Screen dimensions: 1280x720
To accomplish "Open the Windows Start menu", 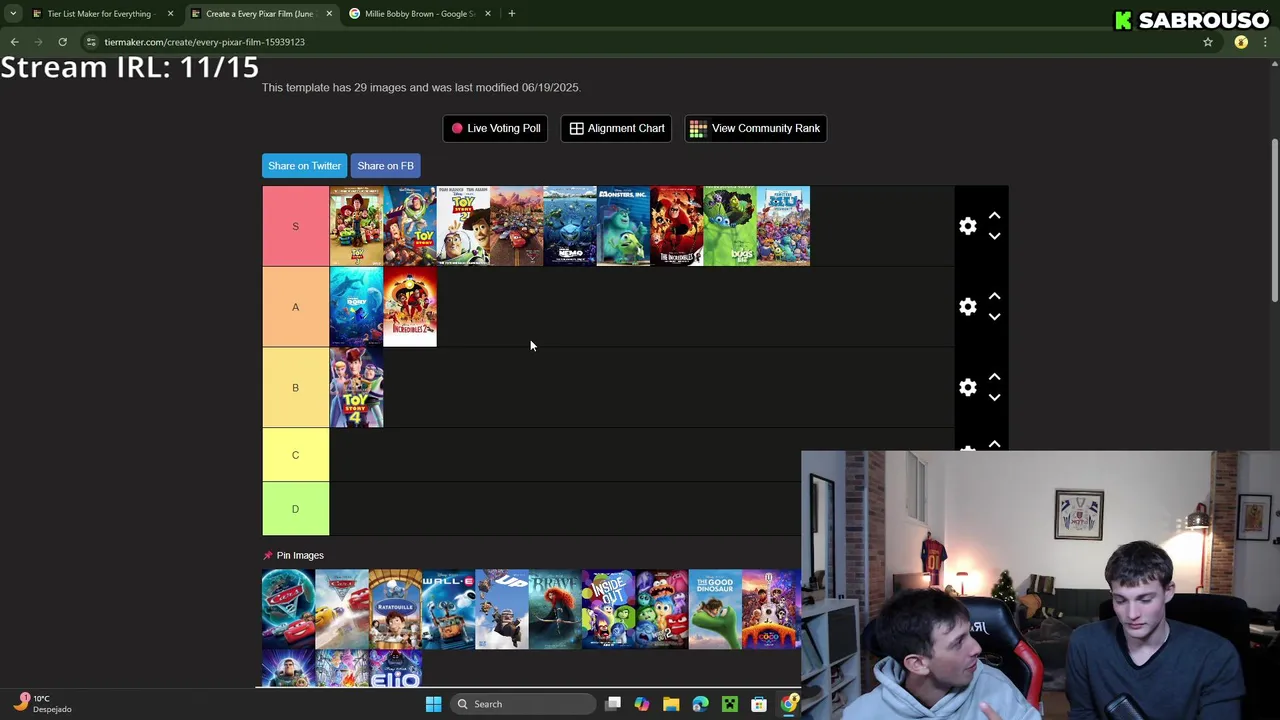I will [433, 704].
